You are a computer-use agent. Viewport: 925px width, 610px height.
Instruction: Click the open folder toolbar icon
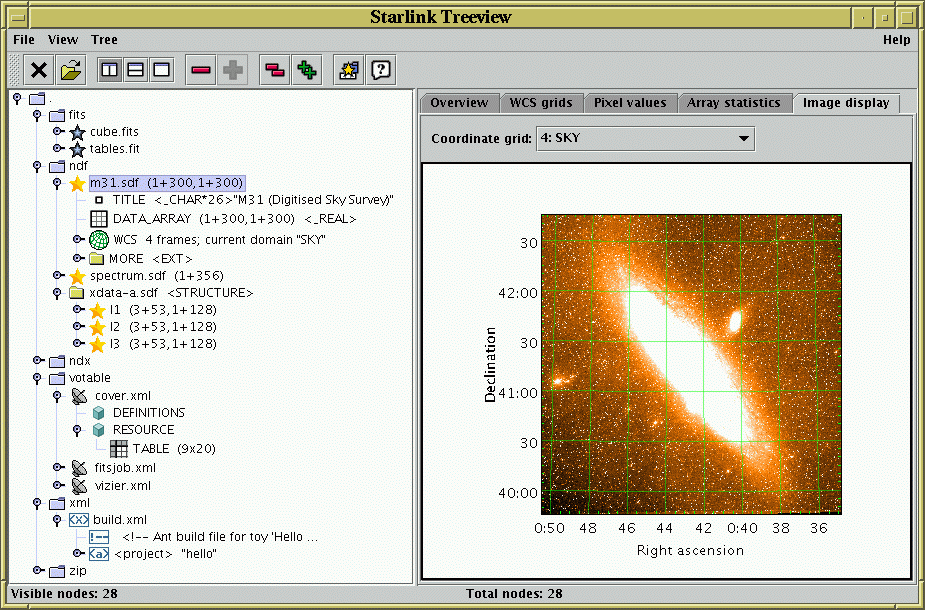tap(71, 70)
